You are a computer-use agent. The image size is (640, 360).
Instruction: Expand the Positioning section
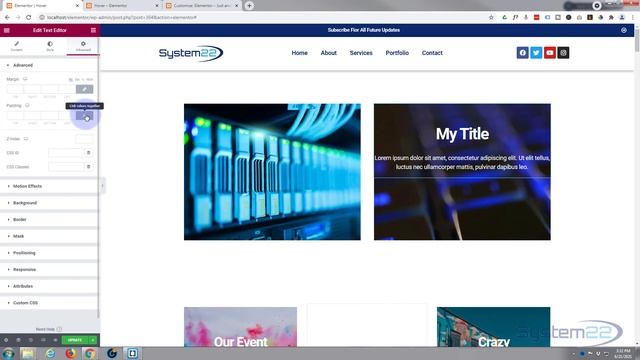pyautogui.click(x=49, y=253)
